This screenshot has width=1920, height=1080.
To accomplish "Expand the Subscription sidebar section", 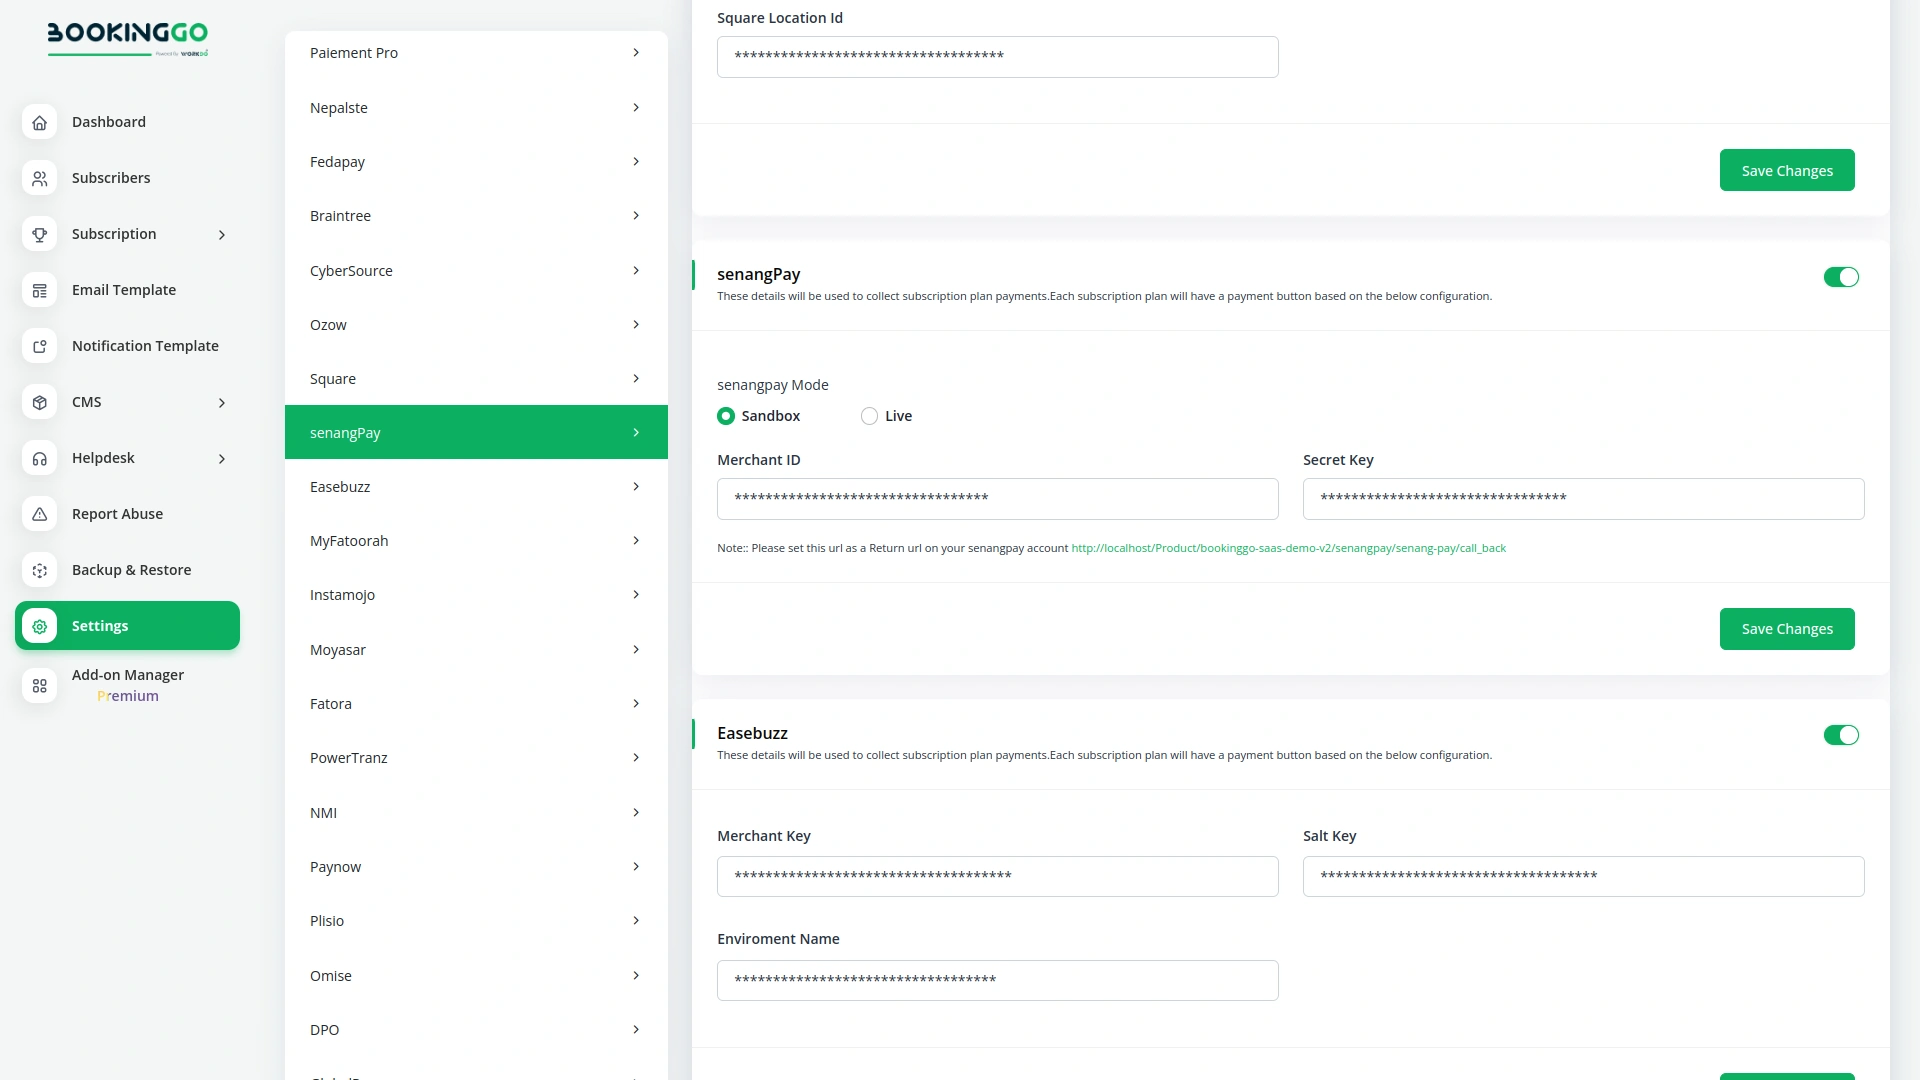I will point(222,234).
